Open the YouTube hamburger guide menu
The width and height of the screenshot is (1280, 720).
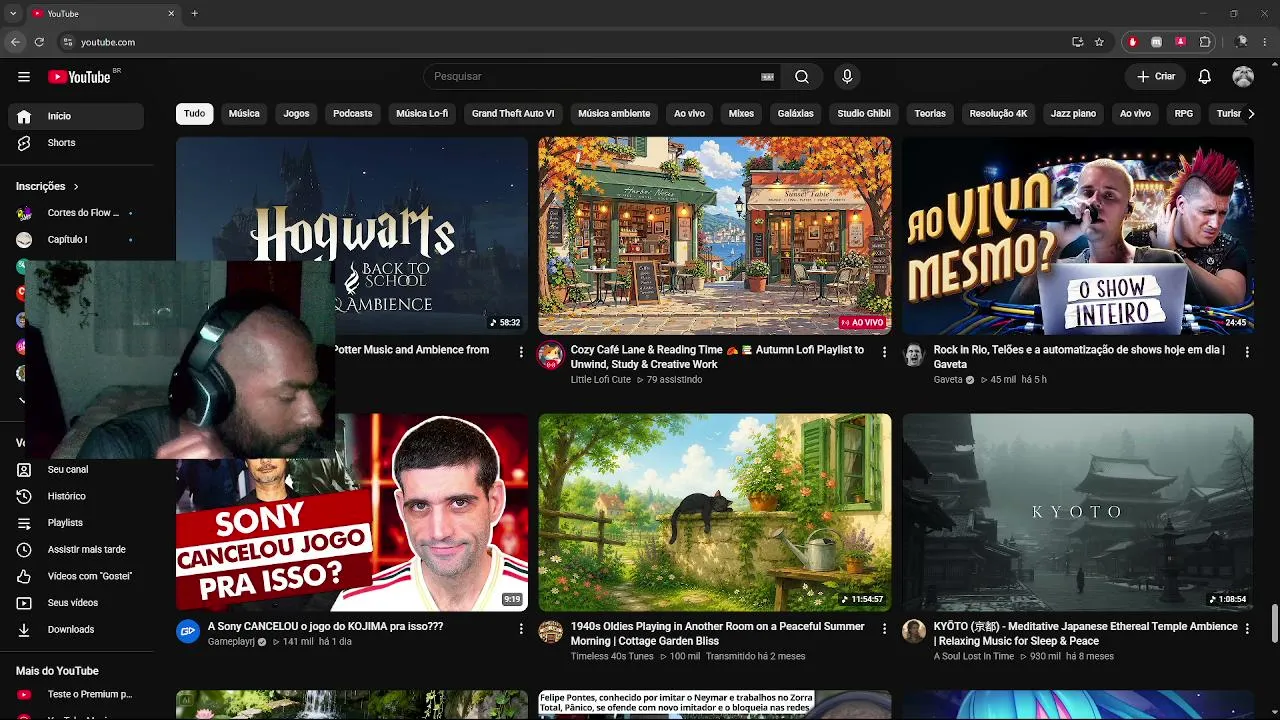tap(24, 77)
